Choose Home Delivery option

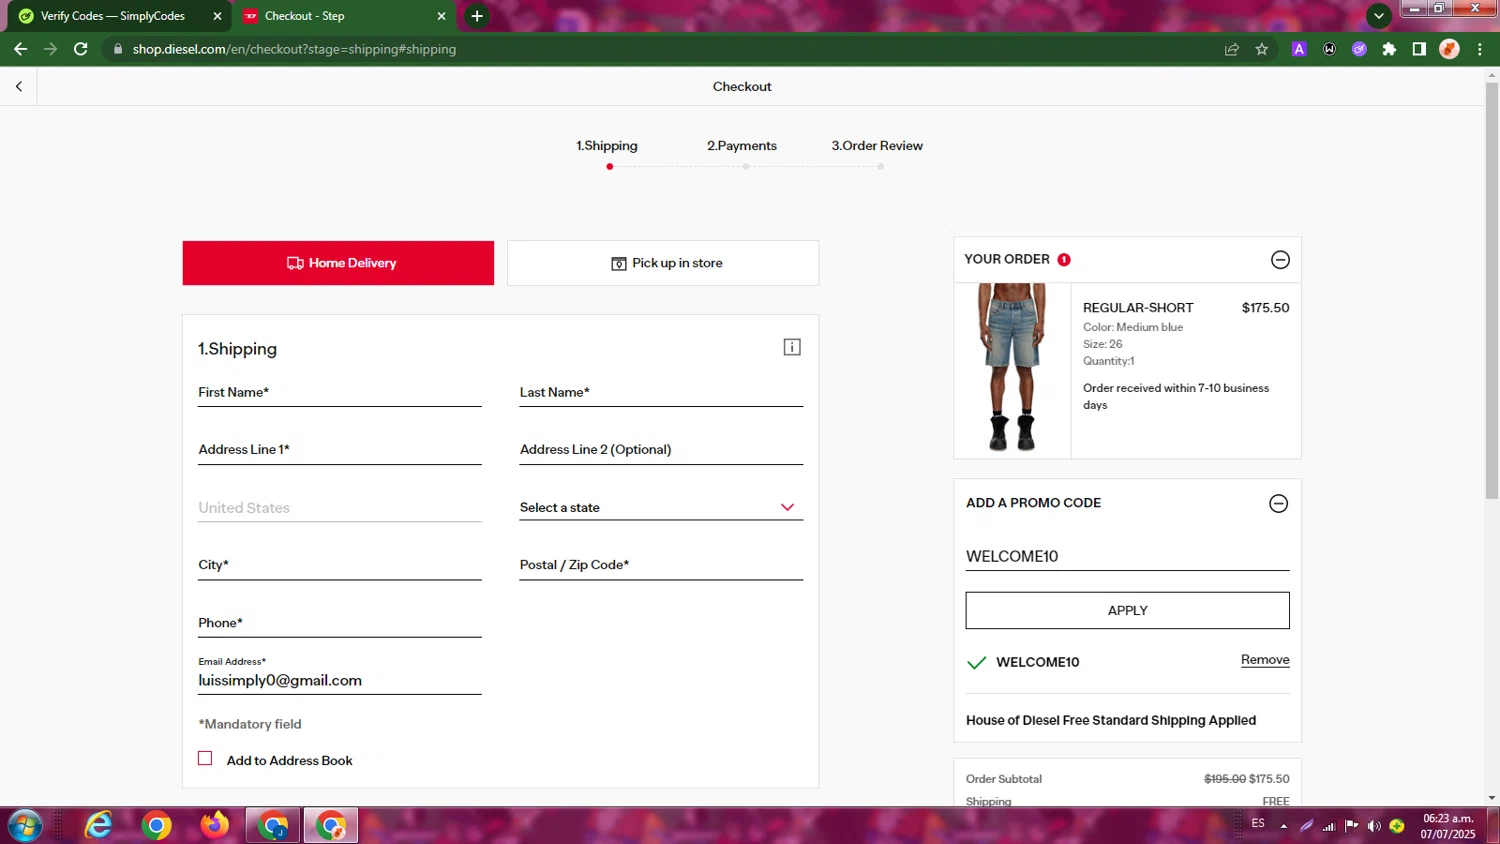(x=338, y=263)
